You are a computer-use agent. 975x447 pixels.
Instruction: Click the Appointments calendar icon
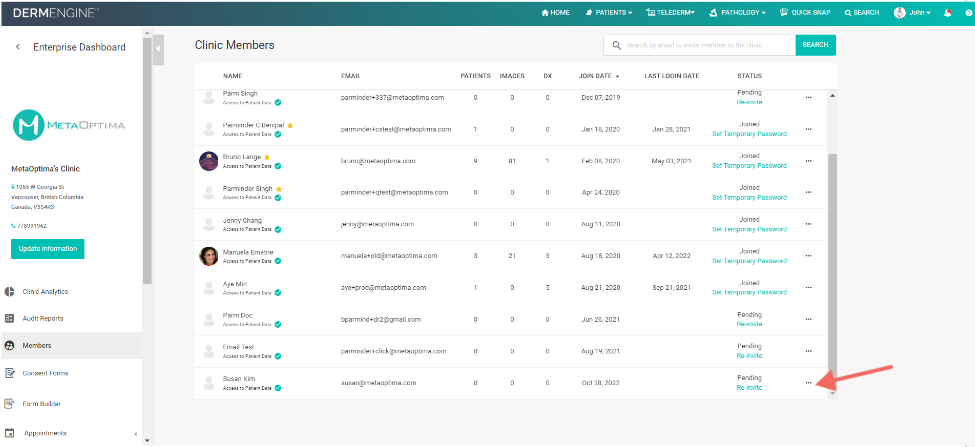9,433
